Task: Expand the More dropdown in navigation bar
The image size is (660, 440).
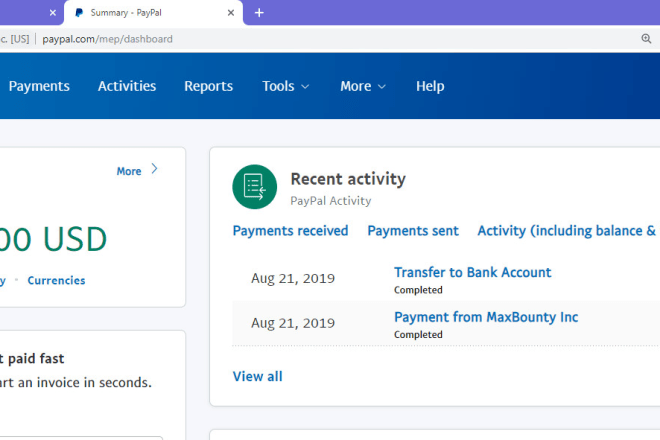Action: click(363, 86)
